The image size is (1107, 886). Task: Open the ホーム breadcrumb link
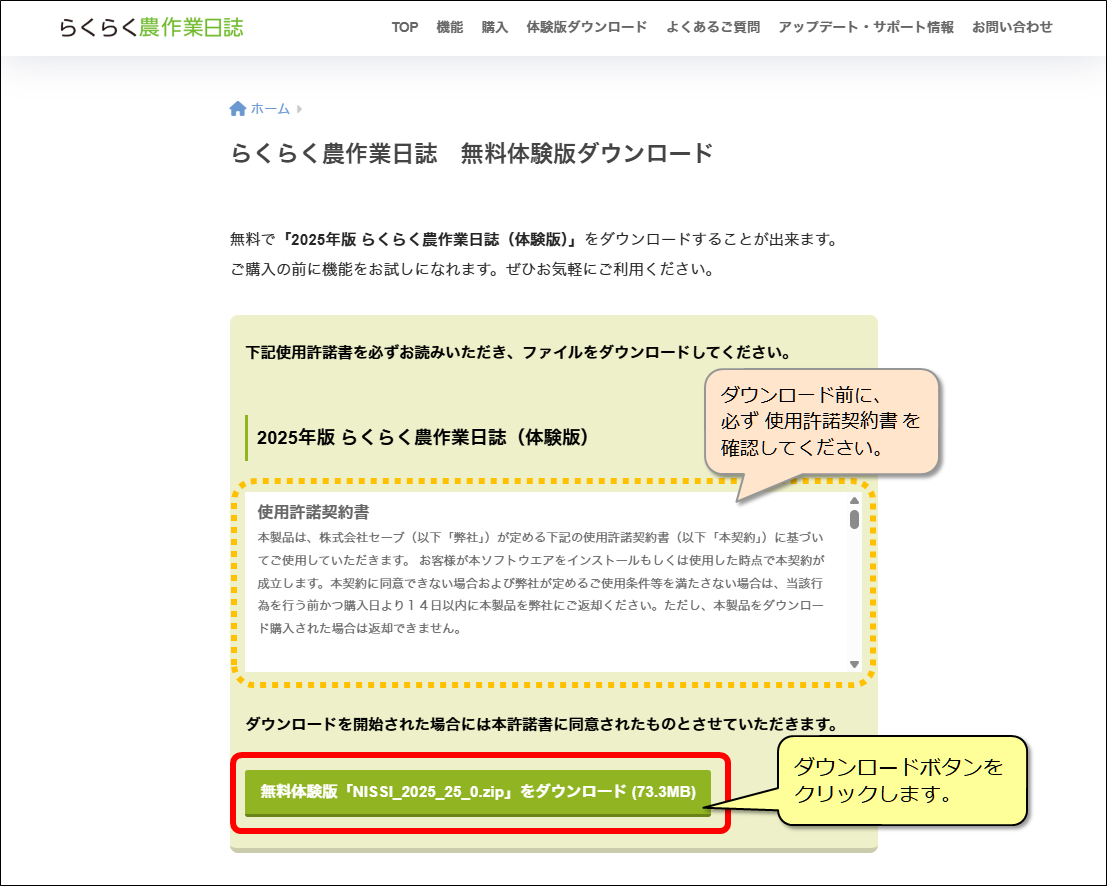click(270, 109)
